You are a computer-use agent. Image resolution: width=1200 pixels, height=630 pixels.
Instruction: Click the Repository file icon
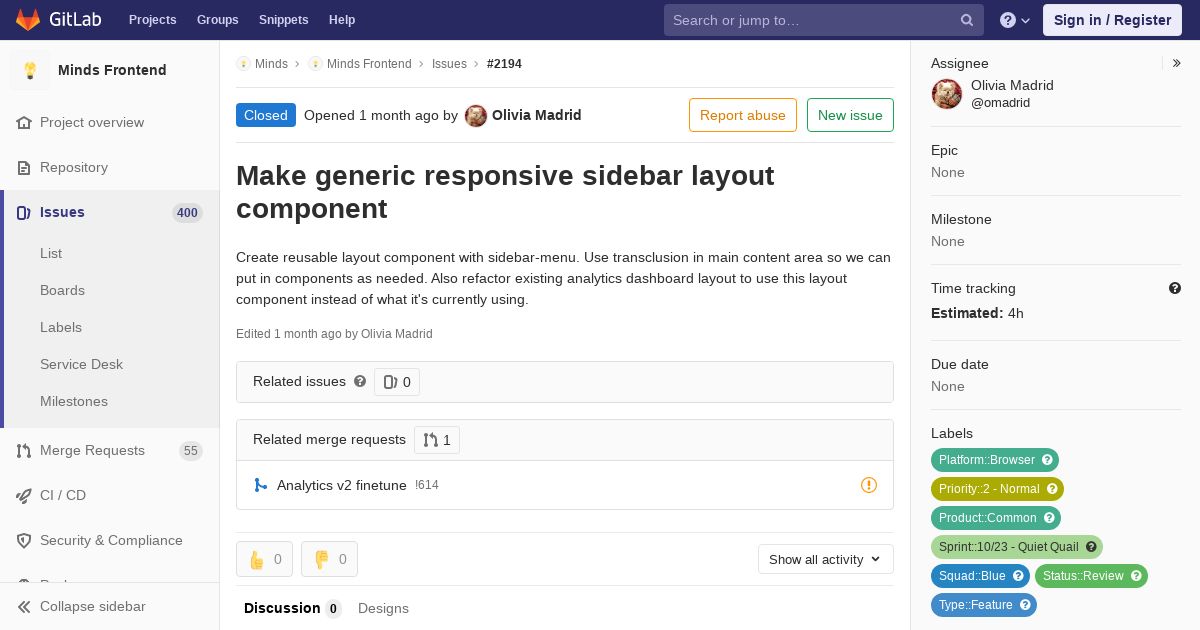pyautogui.click(x=24, y=167)
